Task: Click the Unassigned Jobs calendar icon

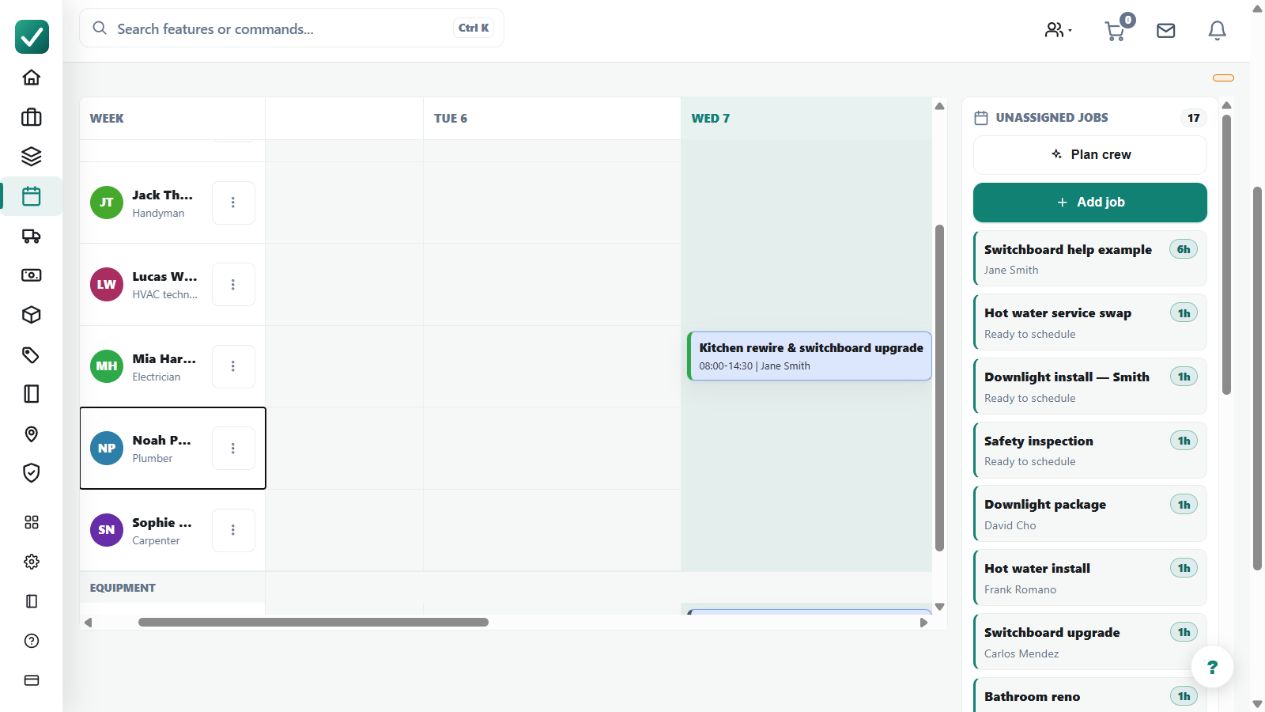Action: coord(981,118)
